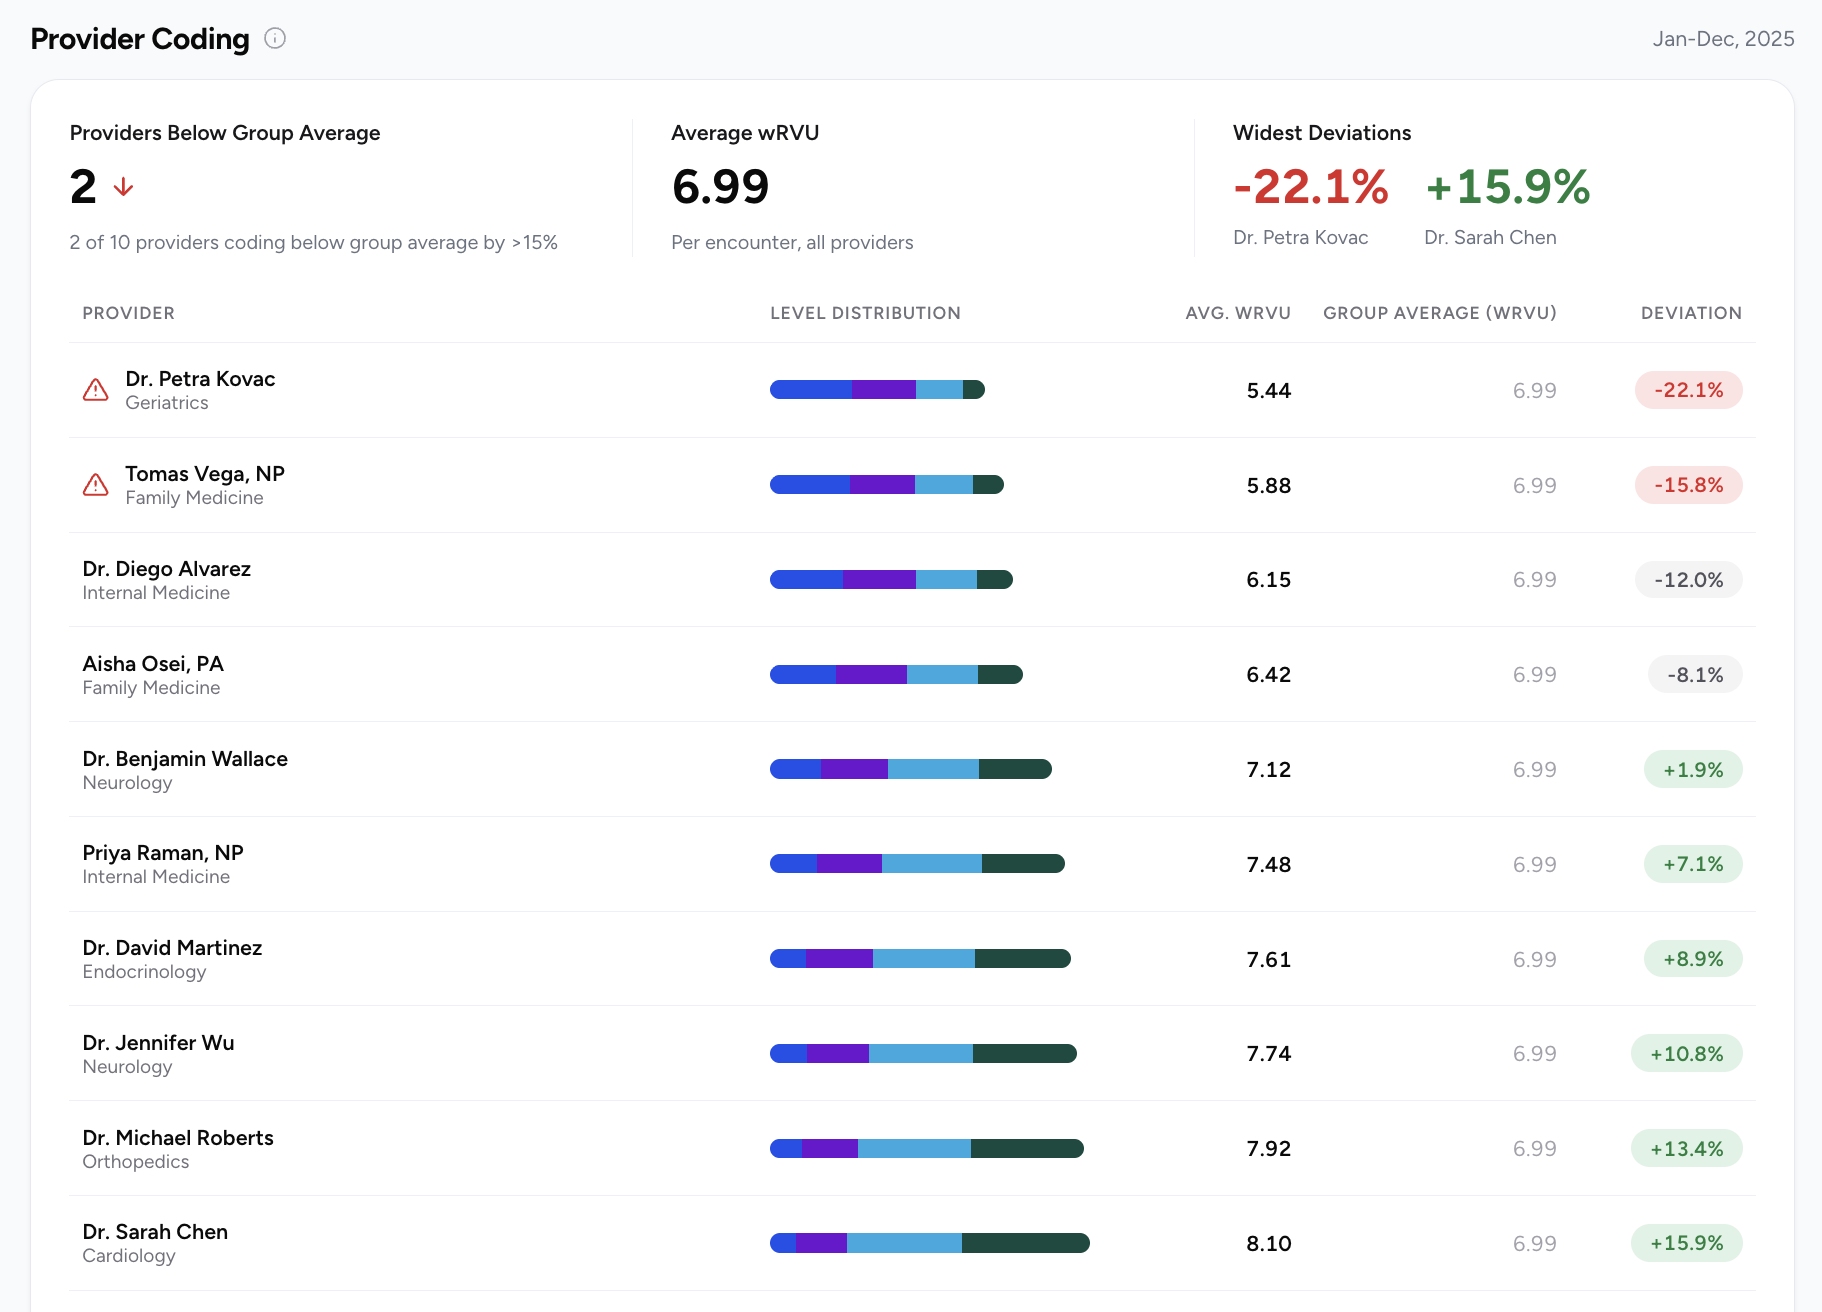Click the Jan-Dec, 2025 date range
This screenshot has width=1822, height=1312.
[x=1723, y=38]
